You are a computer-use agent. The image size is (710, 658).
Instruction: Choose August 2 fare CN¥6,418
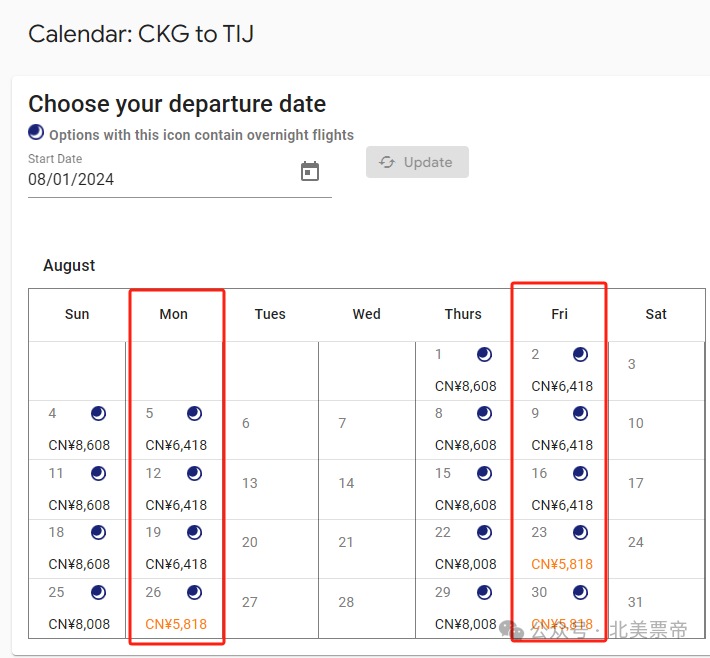pos(561,371)
